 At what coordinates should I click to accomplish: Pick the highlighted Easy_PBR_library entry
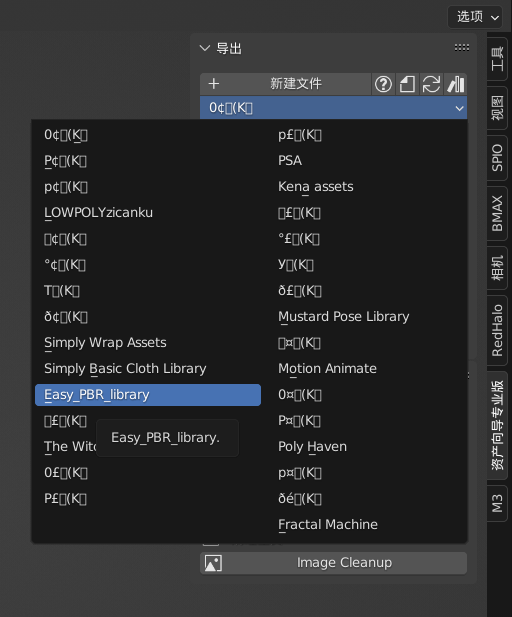point(148,395)
